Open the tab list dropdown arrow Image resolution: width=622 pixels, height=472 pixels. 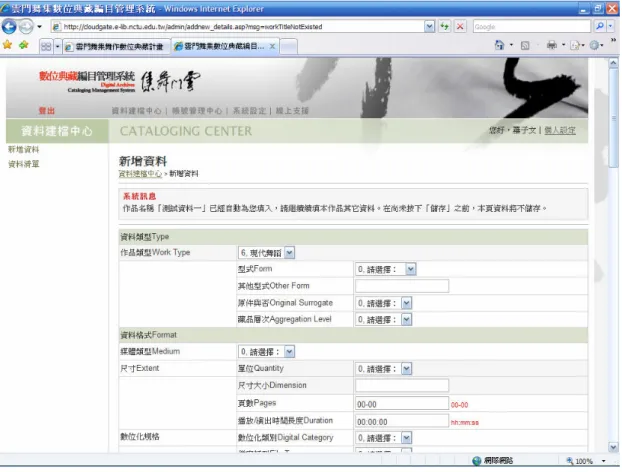pos(58,47)
